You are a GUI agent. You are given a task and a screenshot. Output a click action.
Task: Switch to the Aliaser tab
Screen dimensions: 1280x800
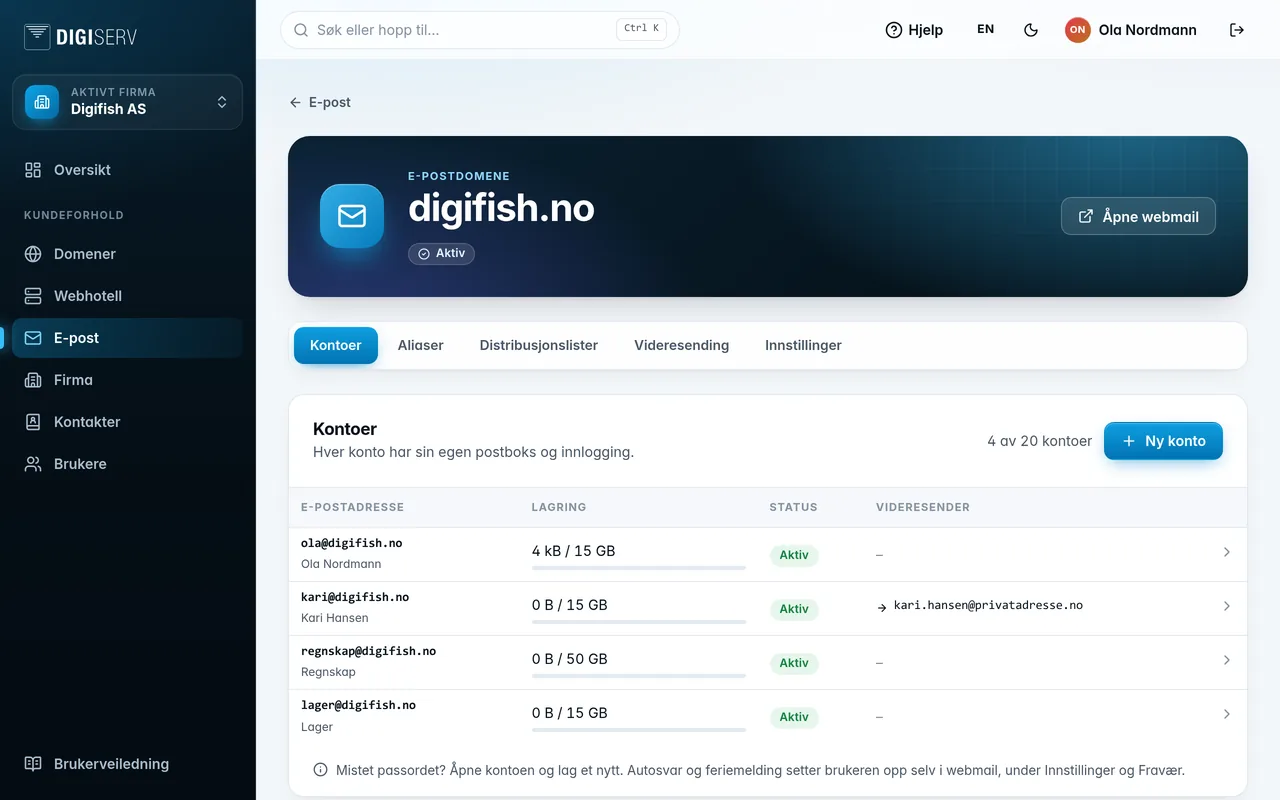421,345
